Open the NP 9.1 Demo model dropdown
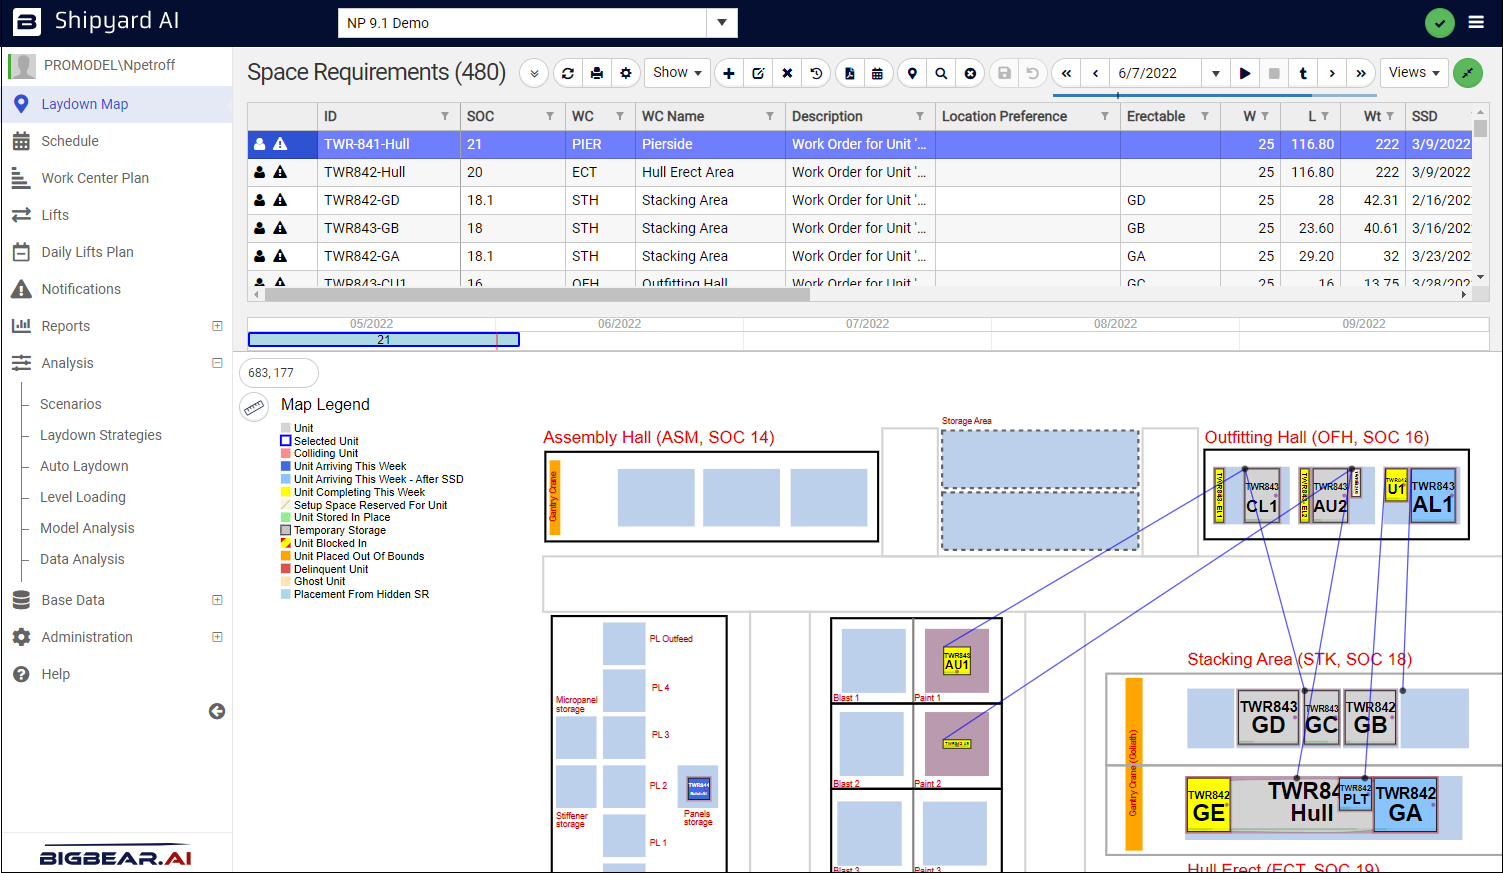The height and width of the screenshot is (873, 1503). (x=722, y=23)
